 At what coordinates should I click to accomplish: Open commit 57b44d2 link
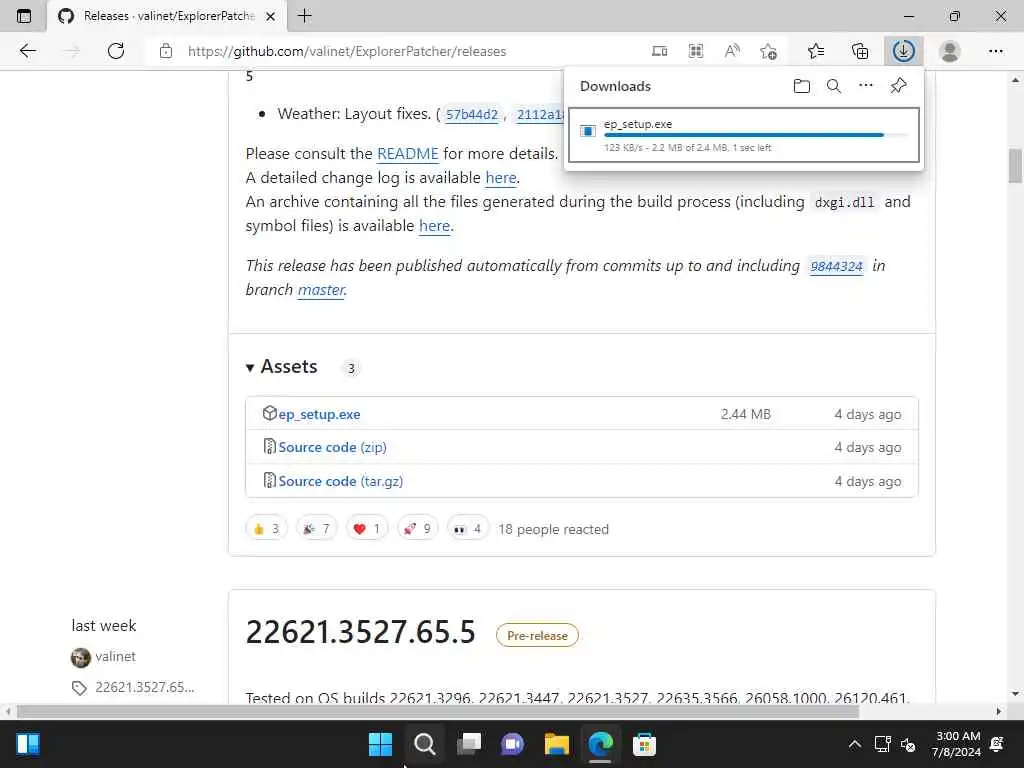tap(472, 115)
